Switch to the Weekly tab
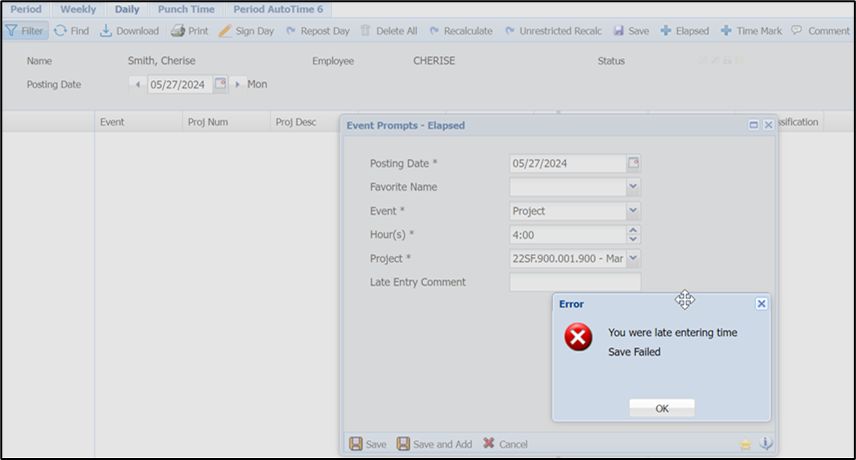The height and width of the screenshot is (460, 856). tap(78, 9)
